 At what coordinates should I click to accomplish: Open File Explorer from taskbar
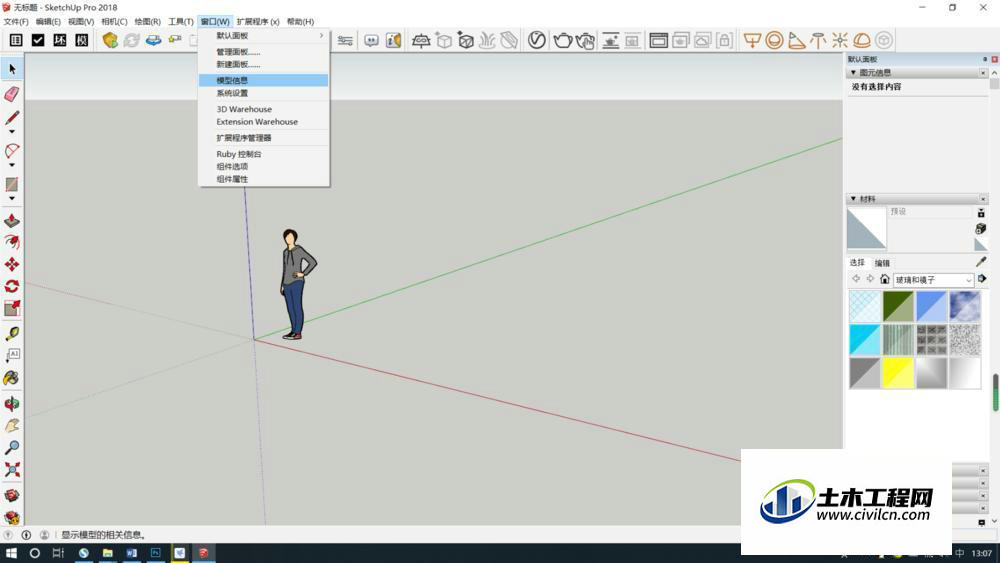pyautogui.click(x=108, y=553)
